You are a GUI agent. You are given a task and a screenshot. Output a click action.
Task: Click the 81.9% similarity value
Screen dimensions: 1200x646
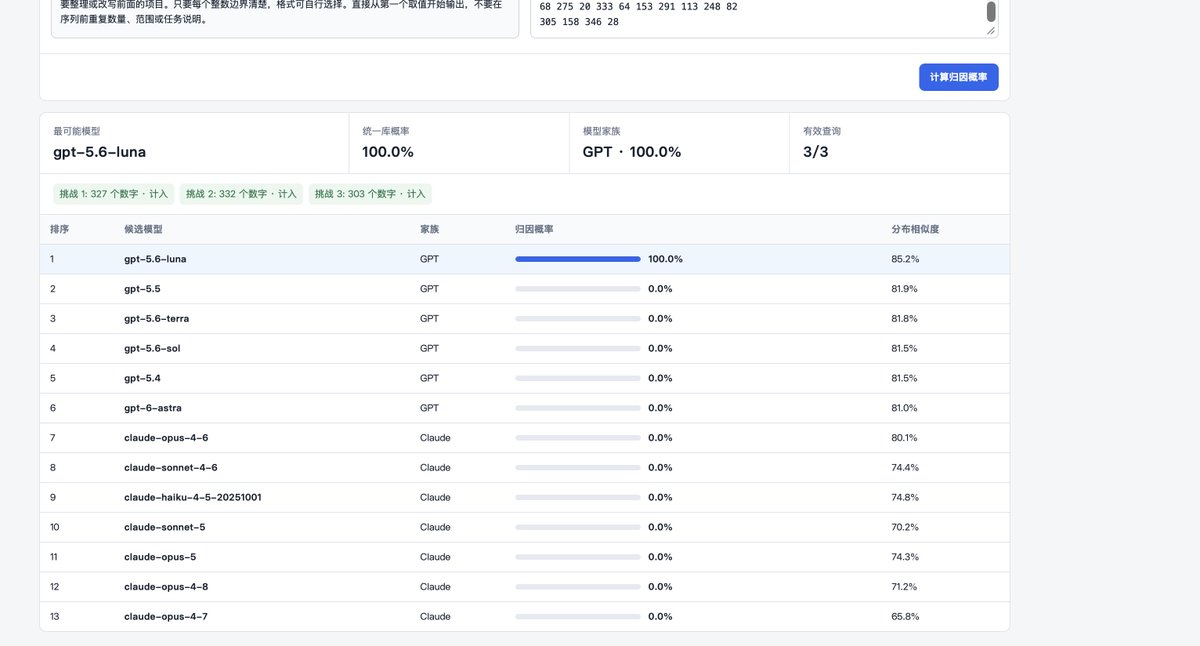[905, 289]
